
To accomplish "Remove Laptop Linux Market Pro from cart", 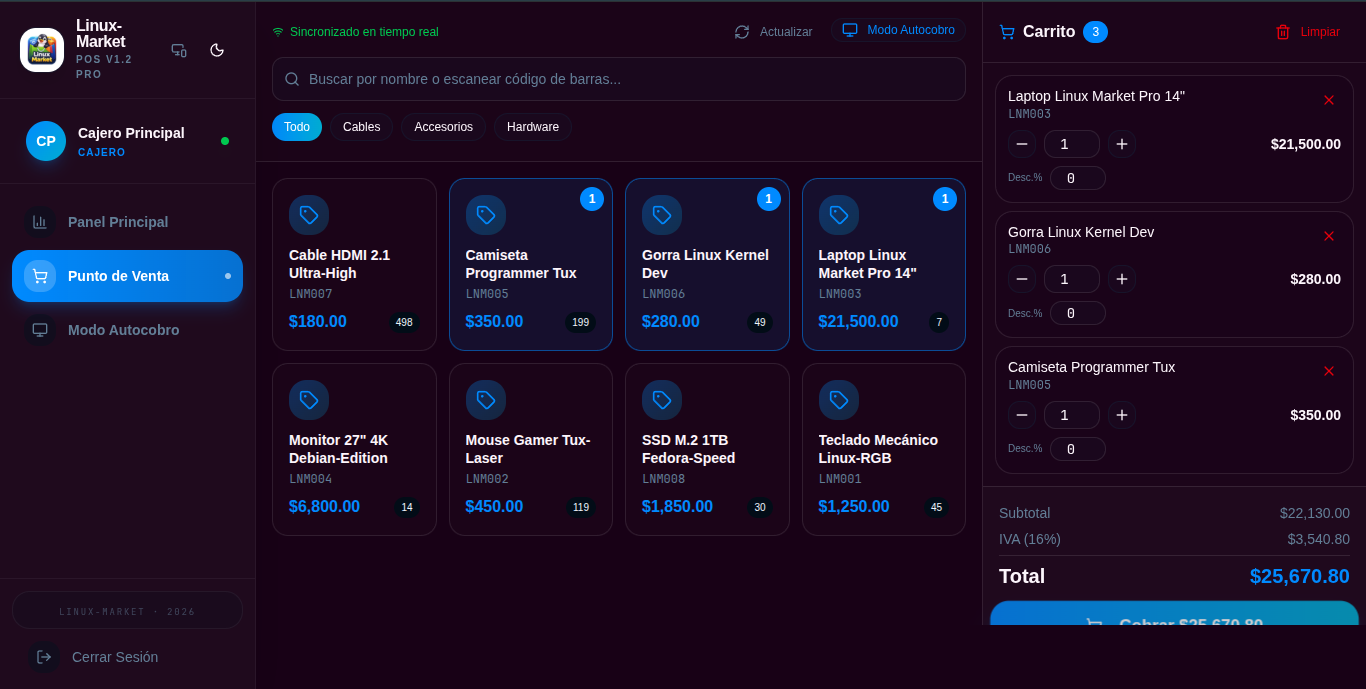I will click(x=1329, y=100).
